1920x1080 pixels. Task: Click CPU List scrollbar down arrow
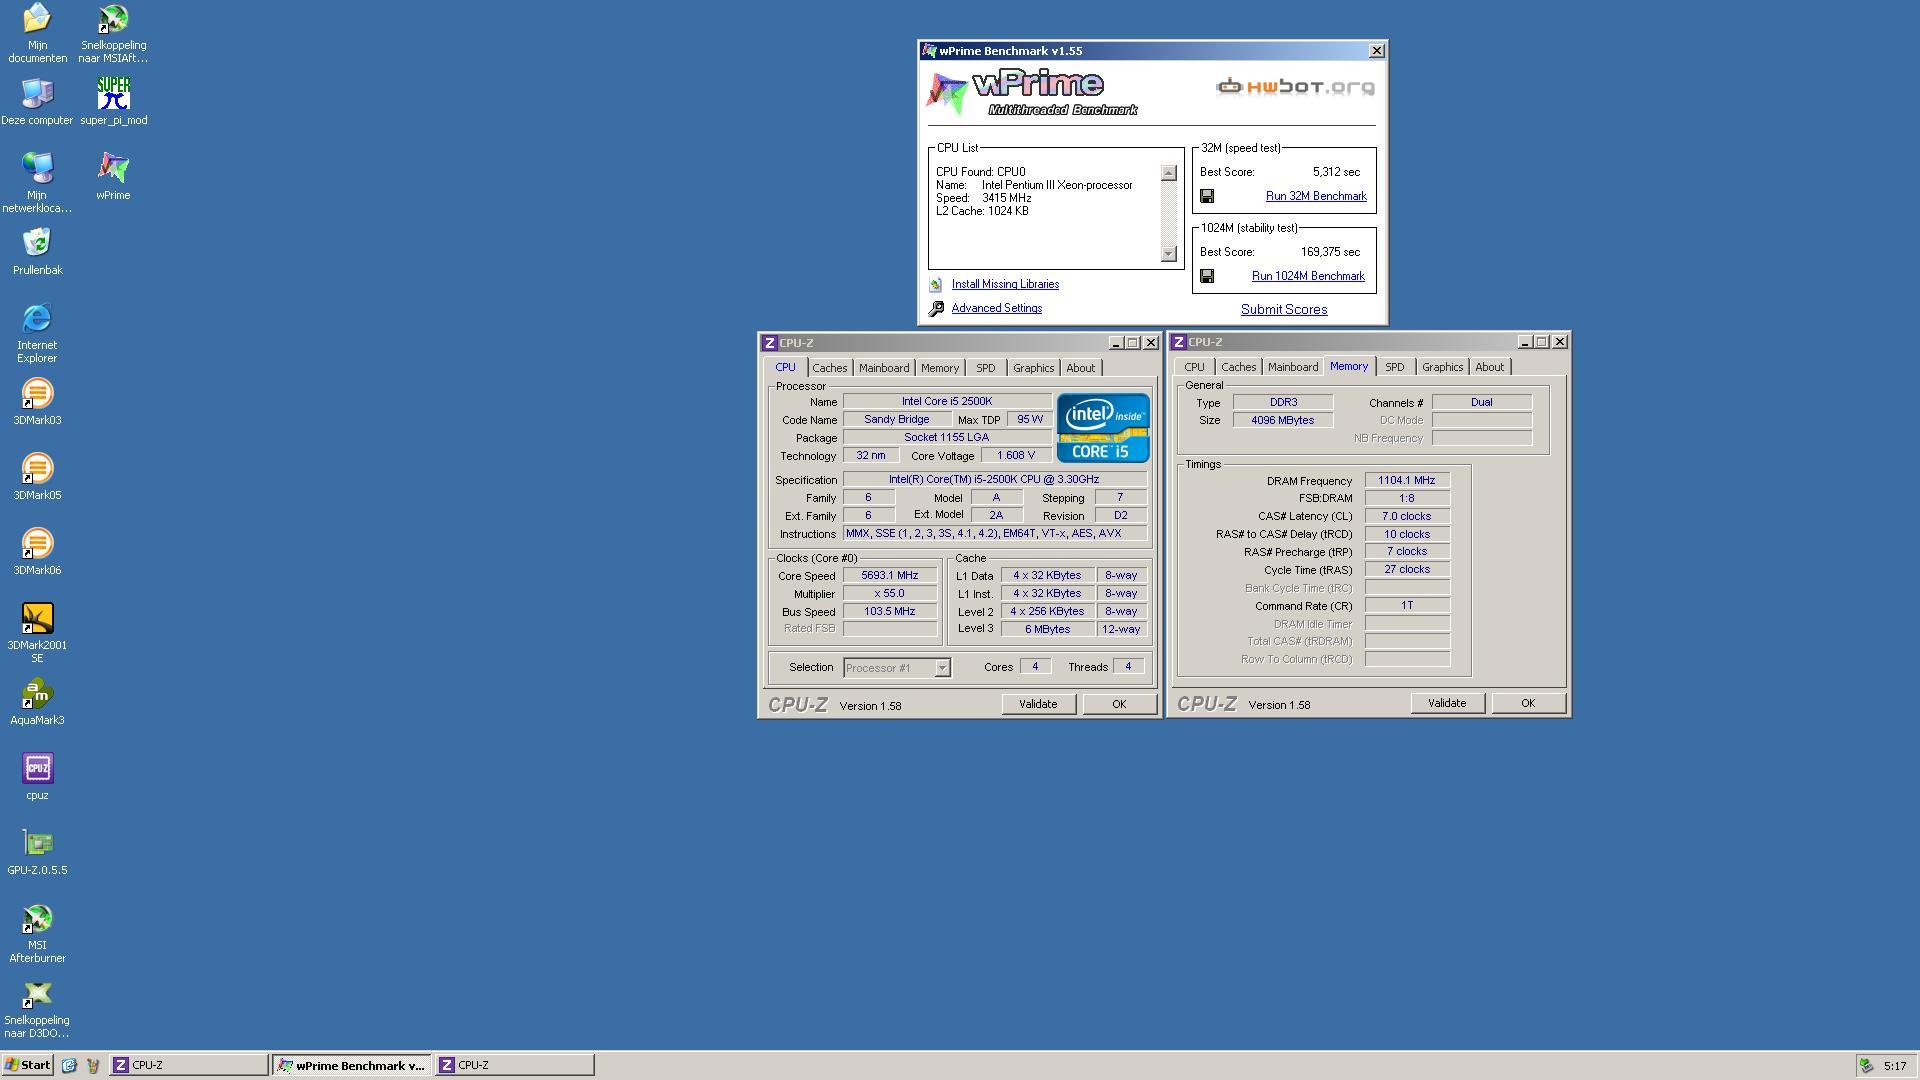click(1168, 254)
